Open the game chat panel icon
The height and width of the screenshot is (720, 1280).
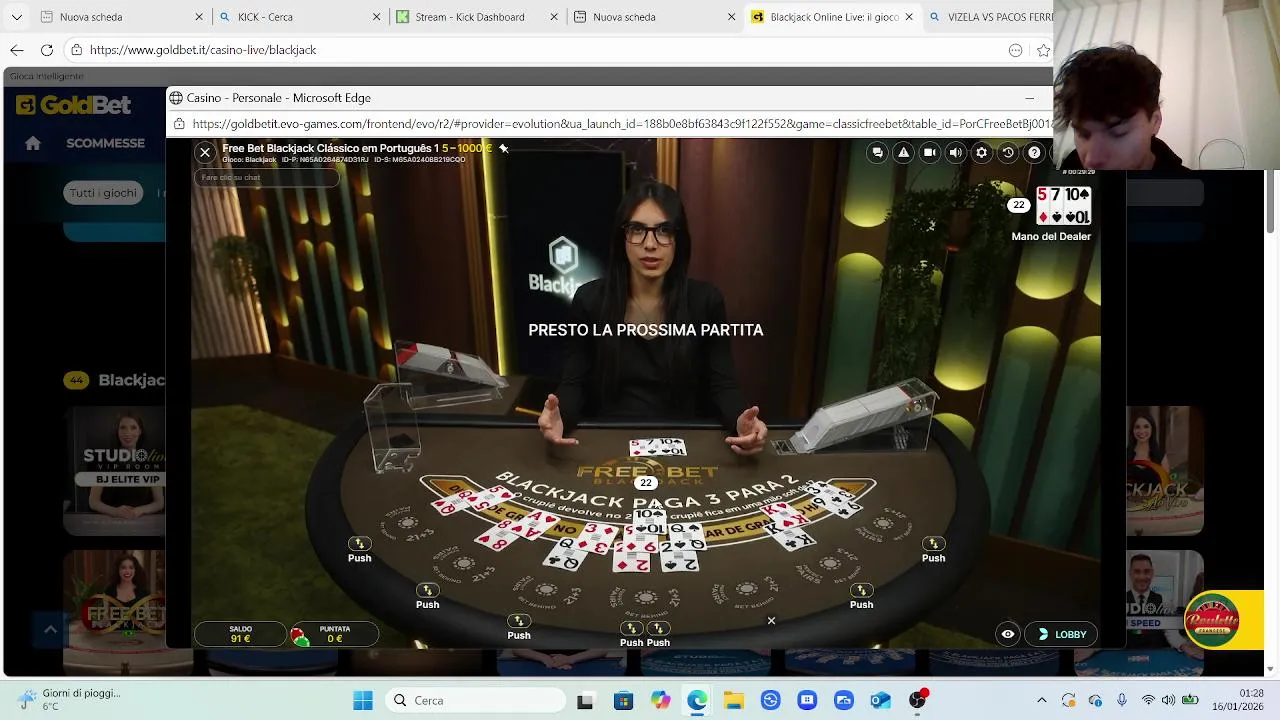click(877, 152)
